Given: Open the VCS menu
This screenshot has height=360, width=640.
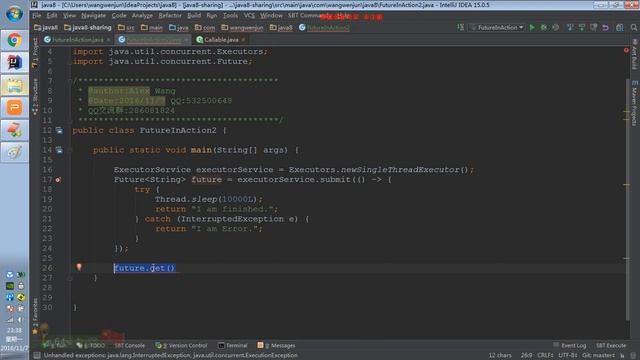Looking at the screenshot, I should click(x=249, y=16).
